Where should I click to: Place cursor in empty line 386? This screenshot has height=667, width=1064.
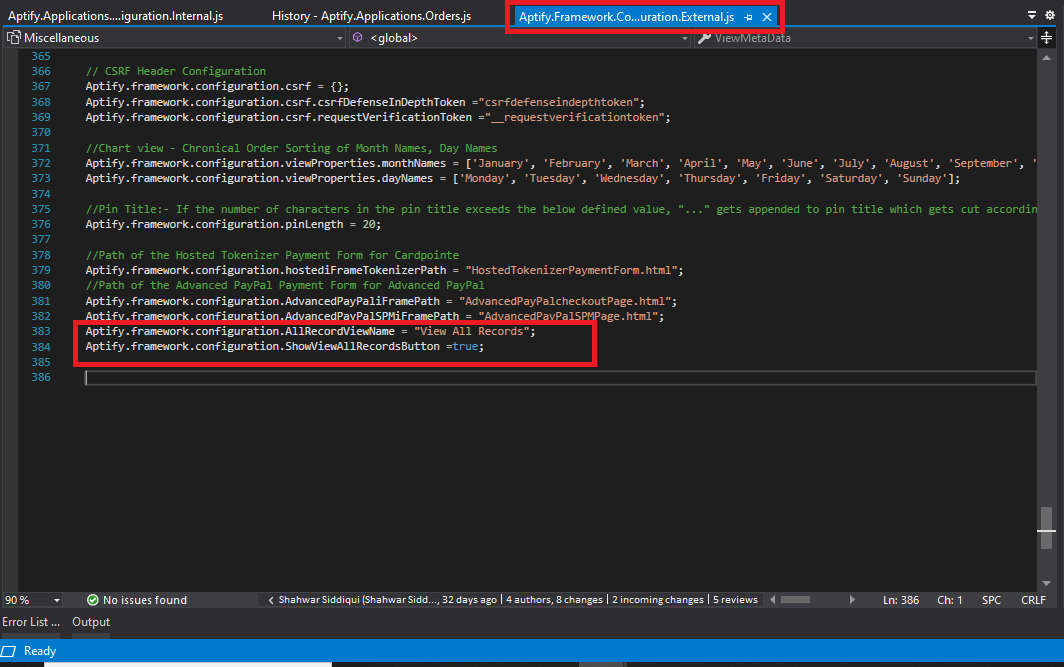coord(560,378)
